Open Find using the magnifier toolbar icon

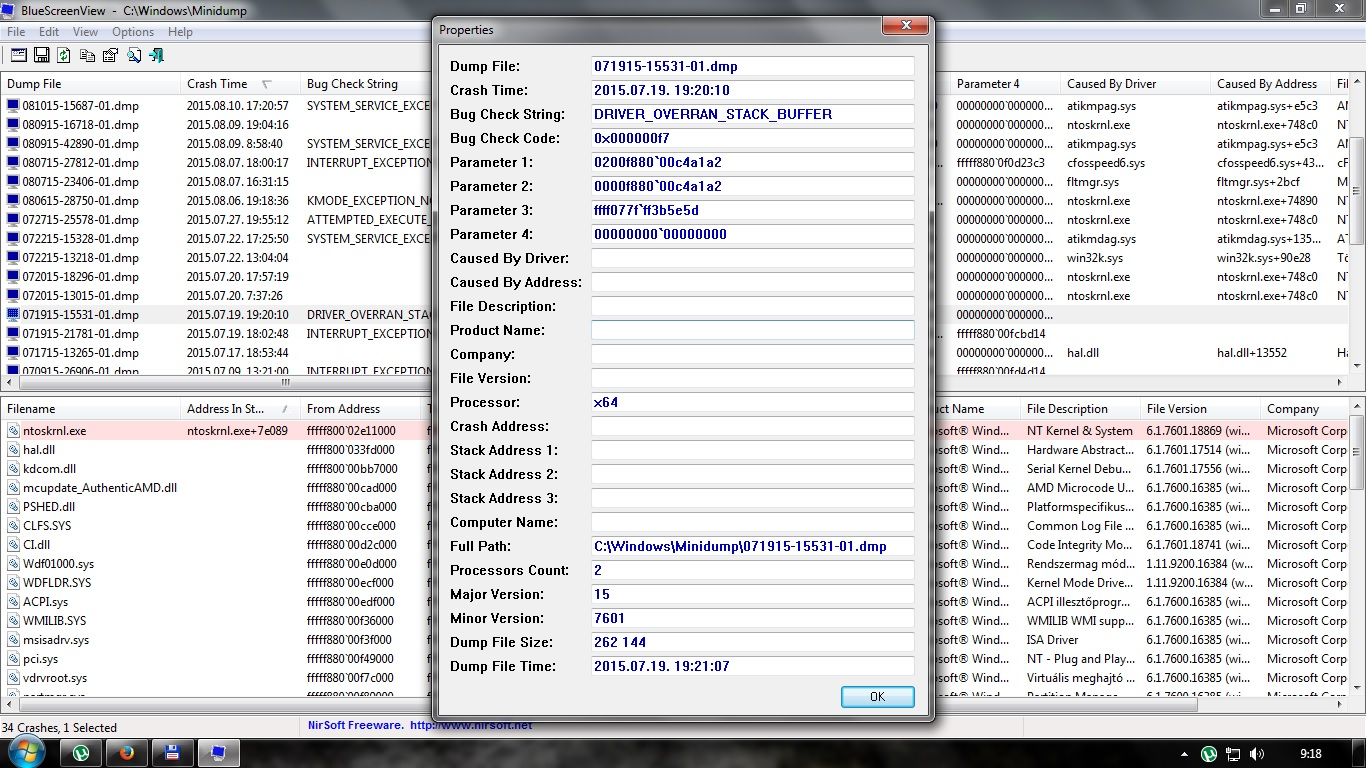(134, 55)
